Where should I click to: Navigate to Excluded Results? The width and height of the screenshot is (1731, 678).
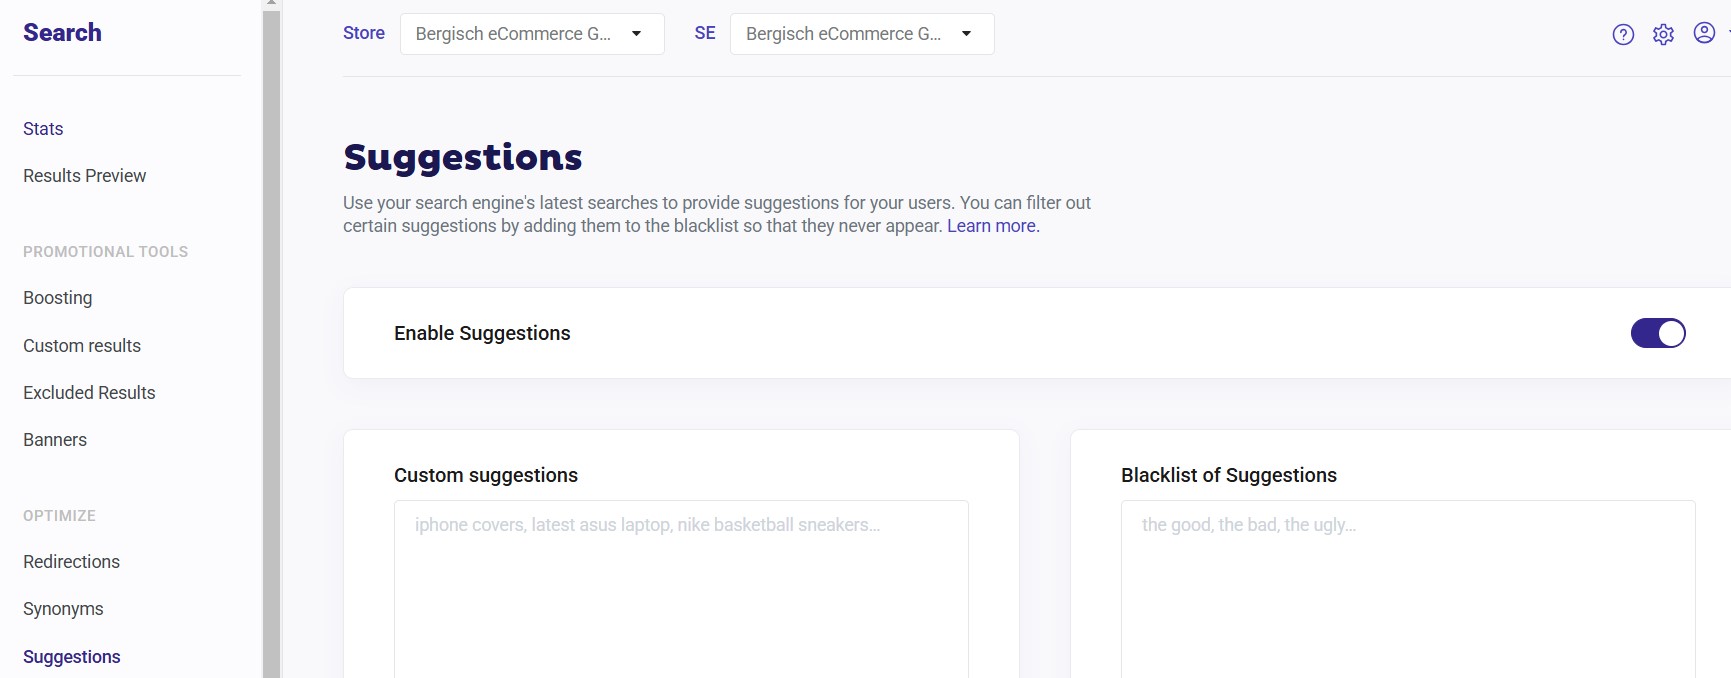(89, 393)
